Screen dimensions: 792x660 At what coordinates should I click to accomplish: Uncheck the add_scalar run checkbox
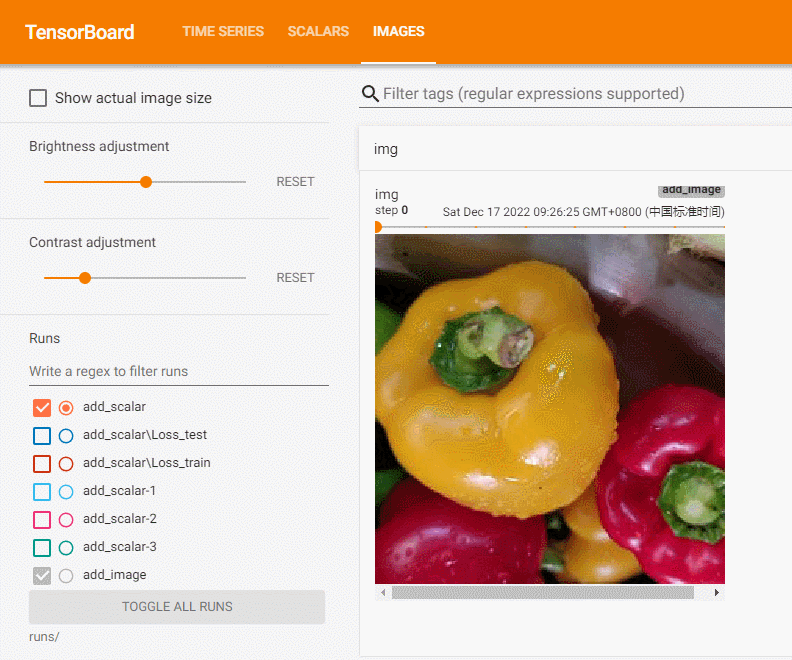(42, 408)
